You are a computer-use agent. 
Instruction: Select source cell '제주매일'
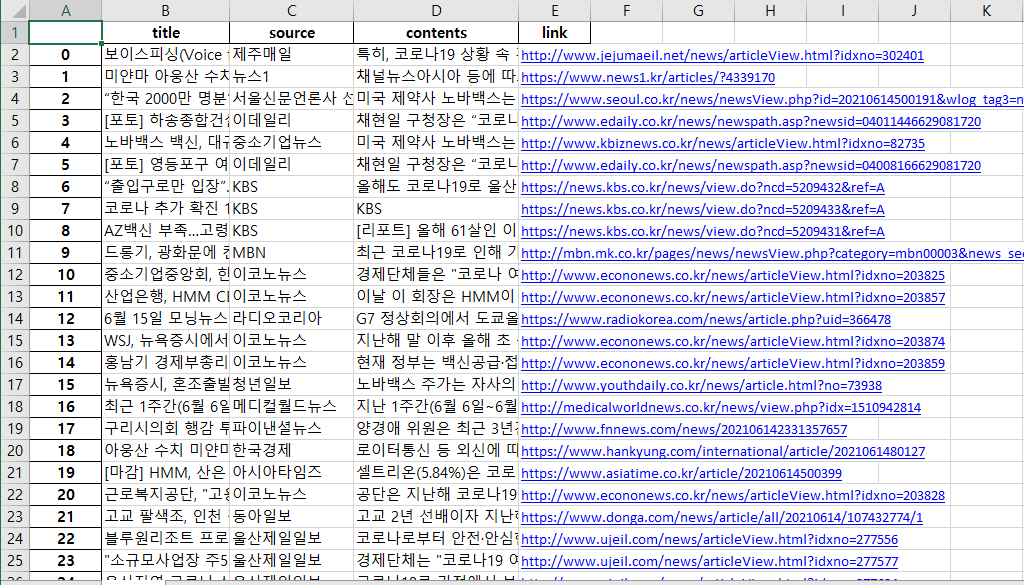click(x=291, y=55)
